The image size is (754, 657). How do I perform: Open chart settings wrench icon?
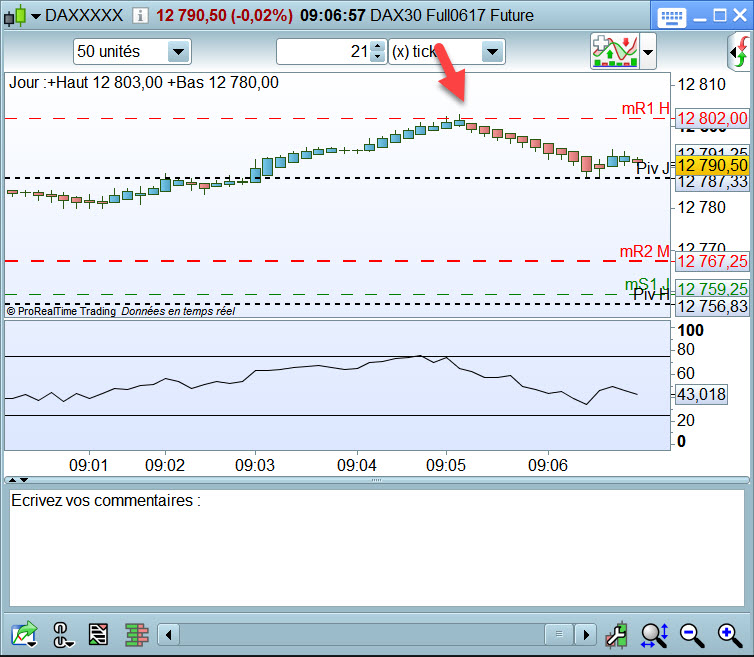pos(616,634)
